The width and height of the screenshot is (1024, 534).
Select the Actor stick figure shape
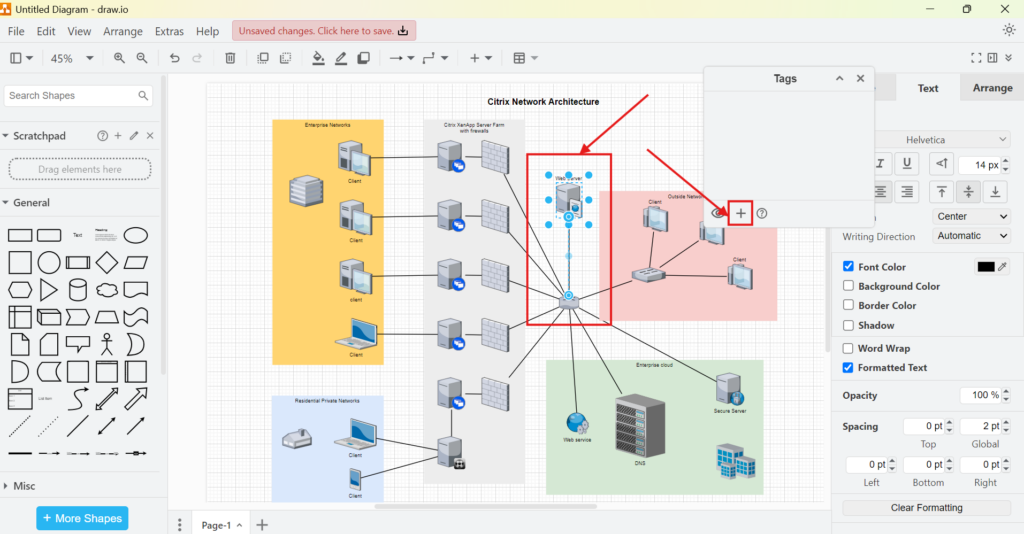coord(106,344)
